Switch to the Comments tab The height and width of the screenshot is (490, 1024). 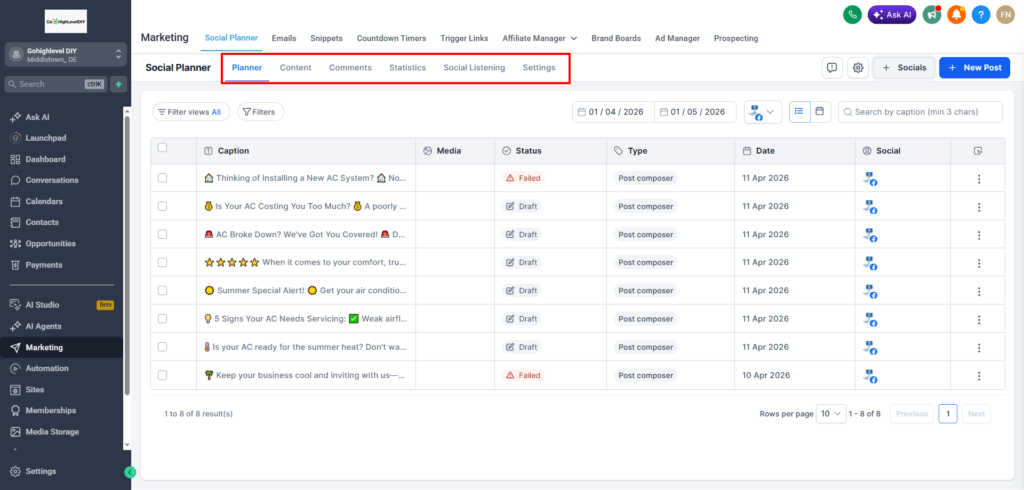click(x=350, y=67)
